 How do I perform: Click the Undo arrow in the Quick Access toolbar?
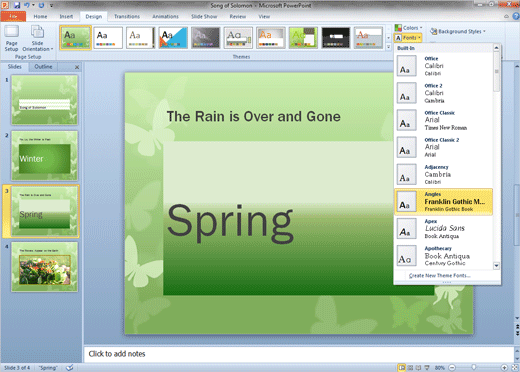coord(27,5)
